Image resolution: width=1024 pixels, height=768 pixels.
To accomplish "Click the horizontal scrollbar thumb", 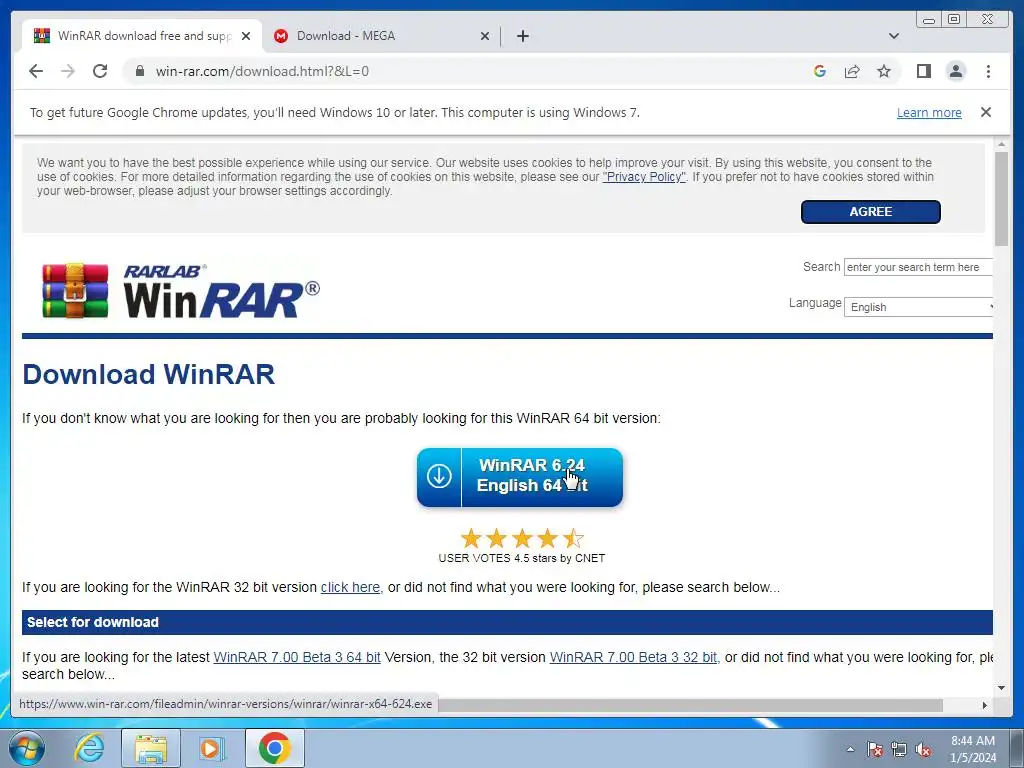I will tap(690, 705).
